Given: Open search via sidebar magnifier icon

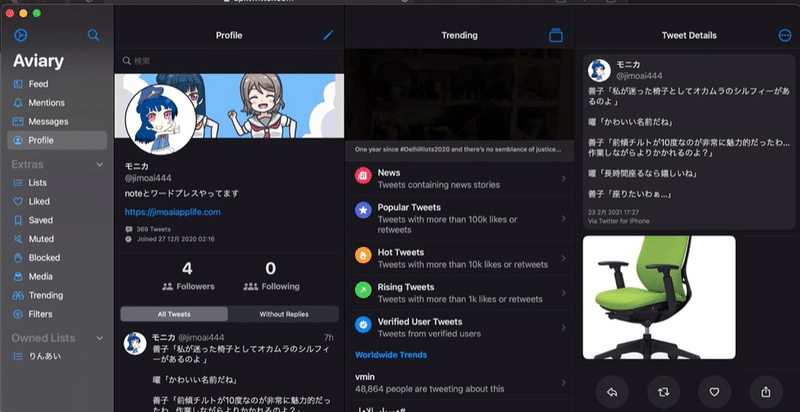Looking at the screenshot, I should [x=93, y=35].
